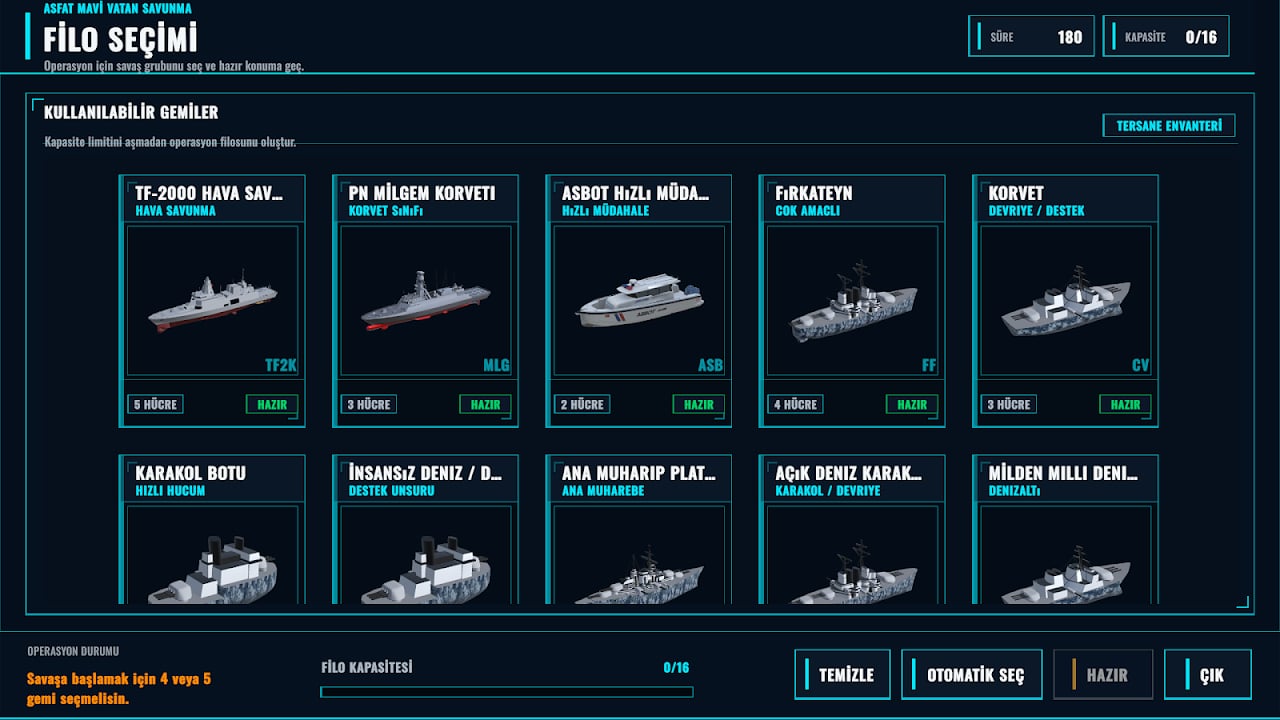Image resolution: width=1280 pixels, height=720 pixels.
Task: Choose the Korvet devriye/destek ship image
Action: tap(1065, 301)
